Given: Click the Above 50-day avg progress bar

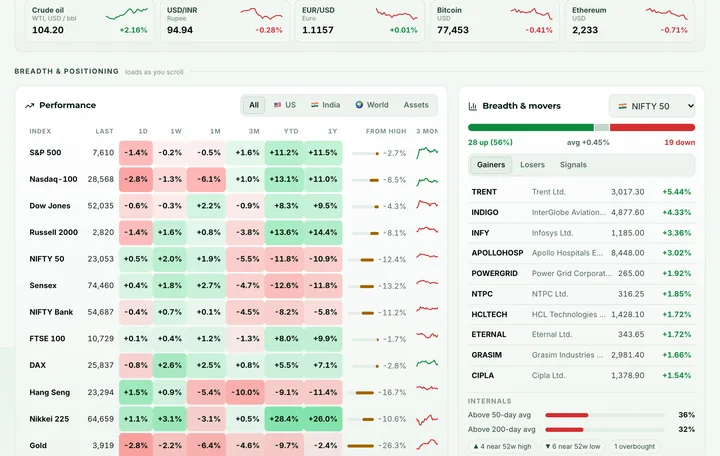Looking at the screenshot, I should click(605, 415).
